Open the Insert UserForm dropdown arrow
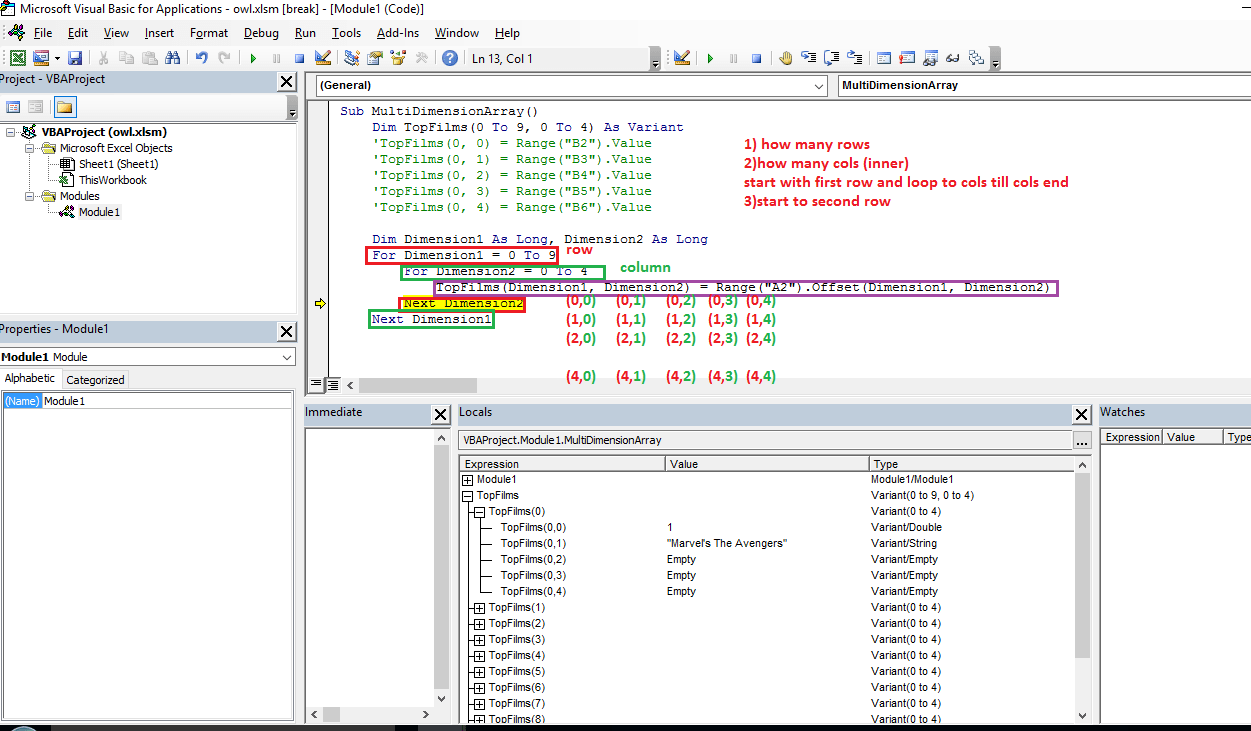 pos(57,58)
